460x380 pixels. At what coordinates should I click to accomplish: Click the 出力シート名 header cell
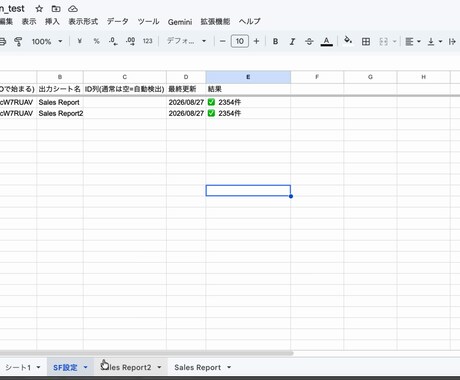[60, 89]
